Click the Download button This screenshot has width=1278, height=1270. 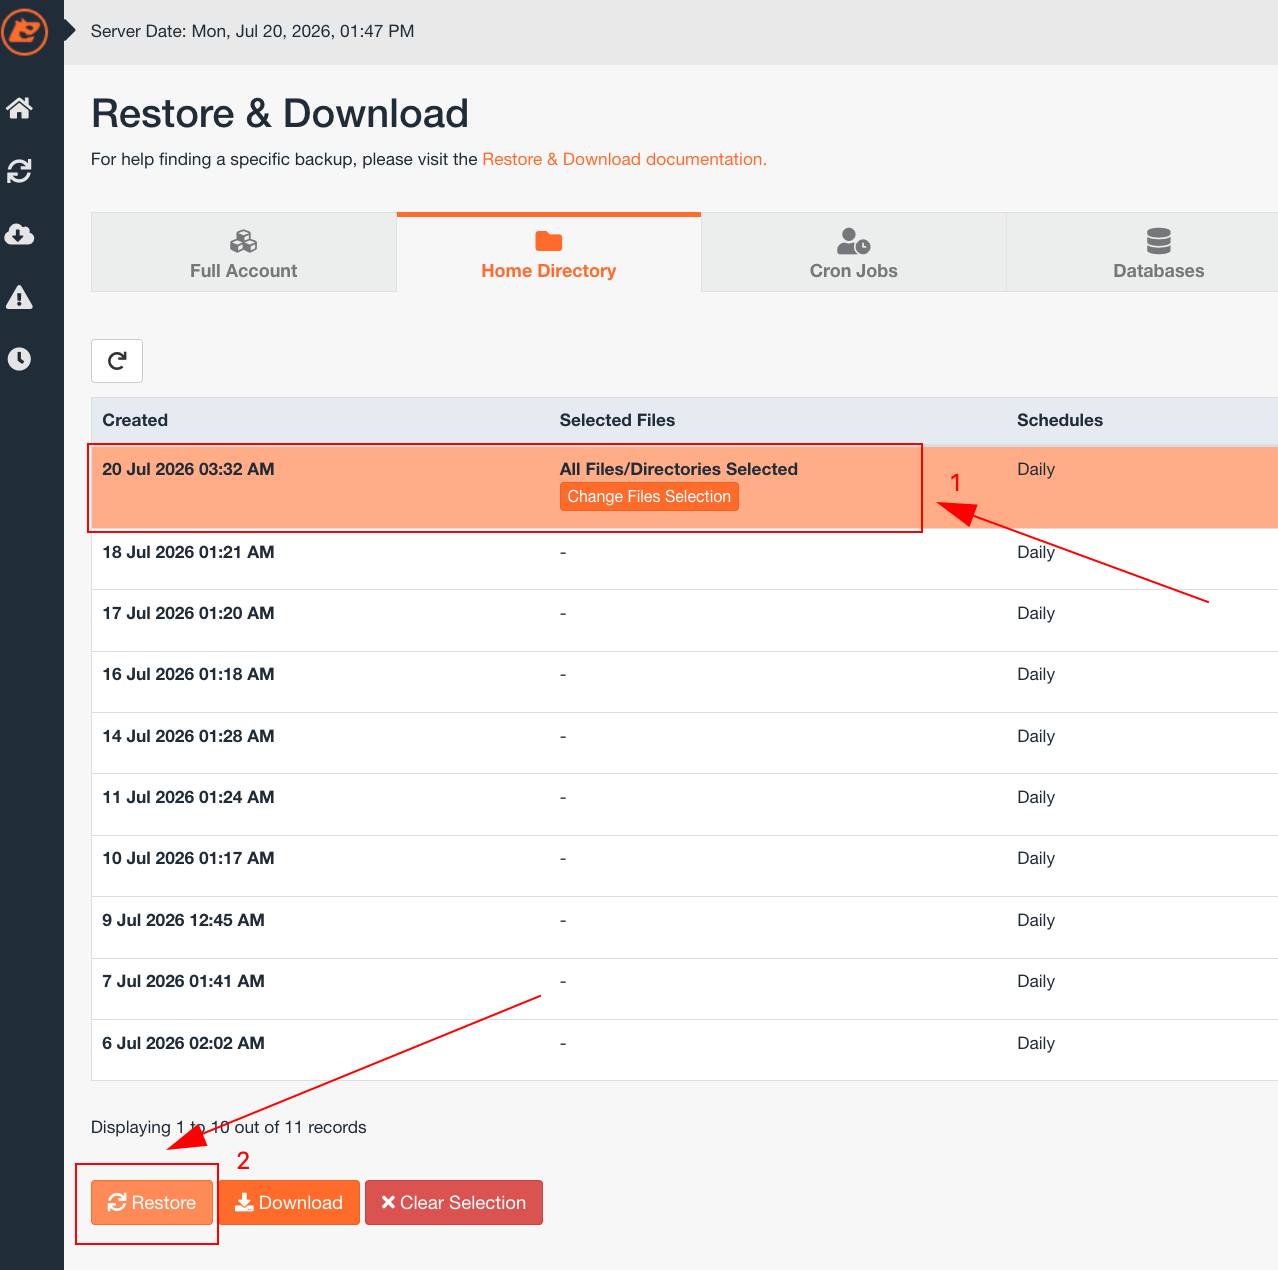(289, 1202)
